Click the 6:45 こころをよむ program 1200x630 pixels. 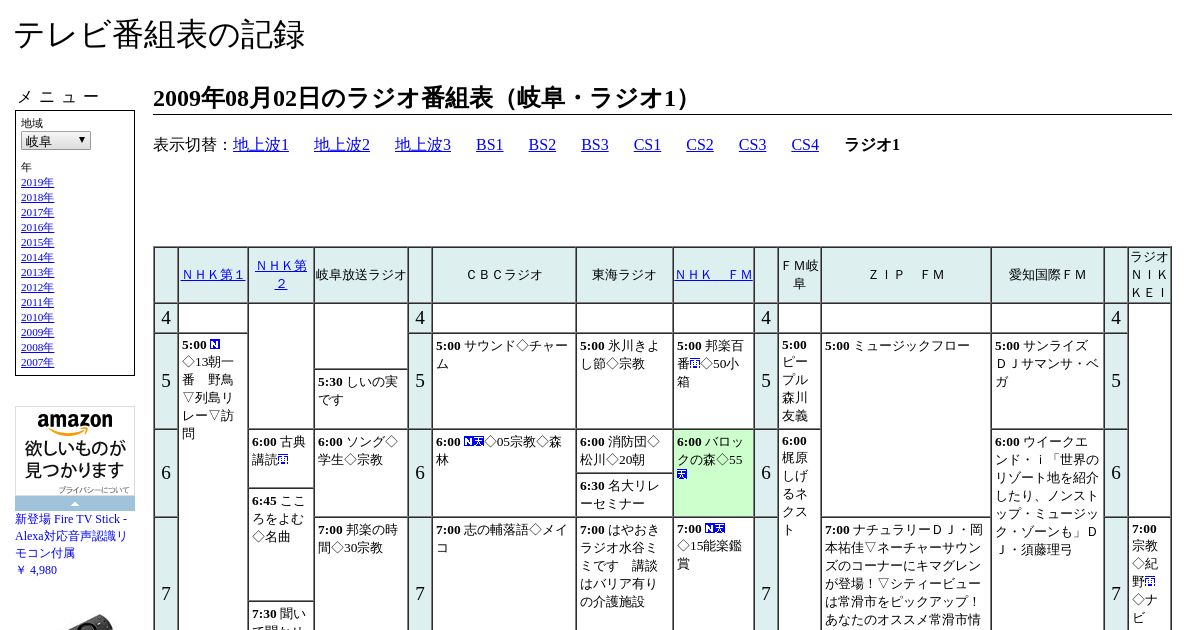(281, 545)
